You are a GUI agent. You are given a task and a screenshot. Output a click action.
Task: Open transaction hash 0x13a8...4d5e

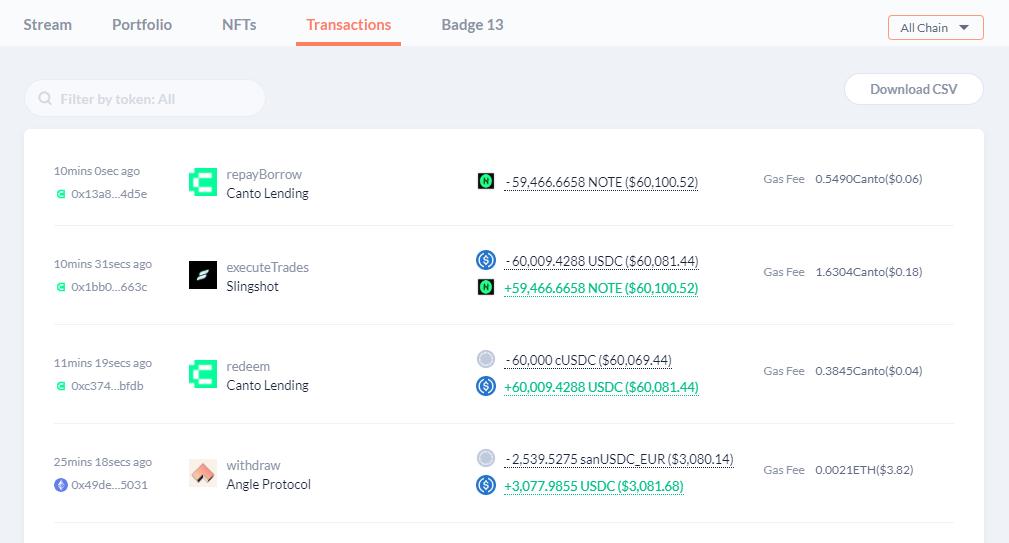(109, 194)
